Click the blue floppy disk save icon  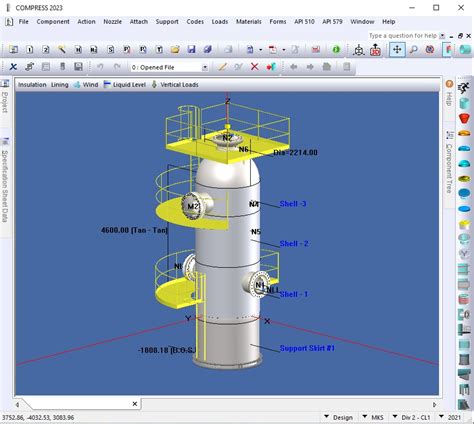[x=191, y=50]
